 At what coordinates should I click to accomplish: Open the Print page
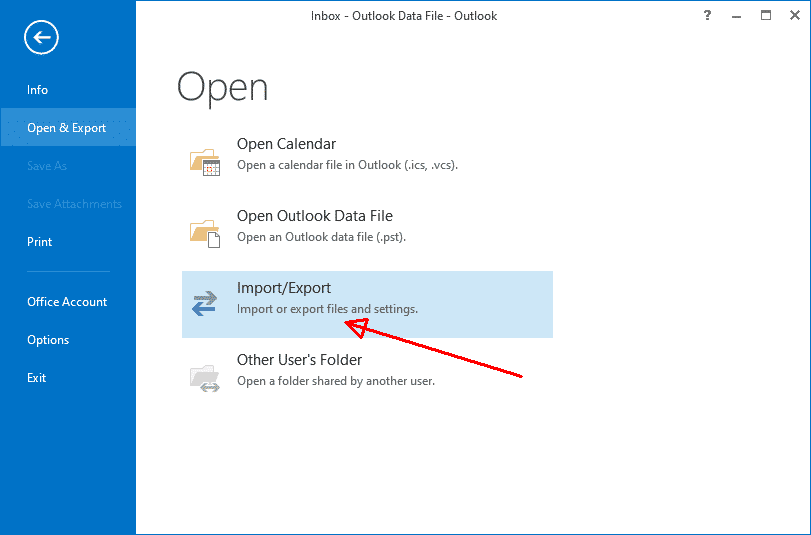click(39, 242)
